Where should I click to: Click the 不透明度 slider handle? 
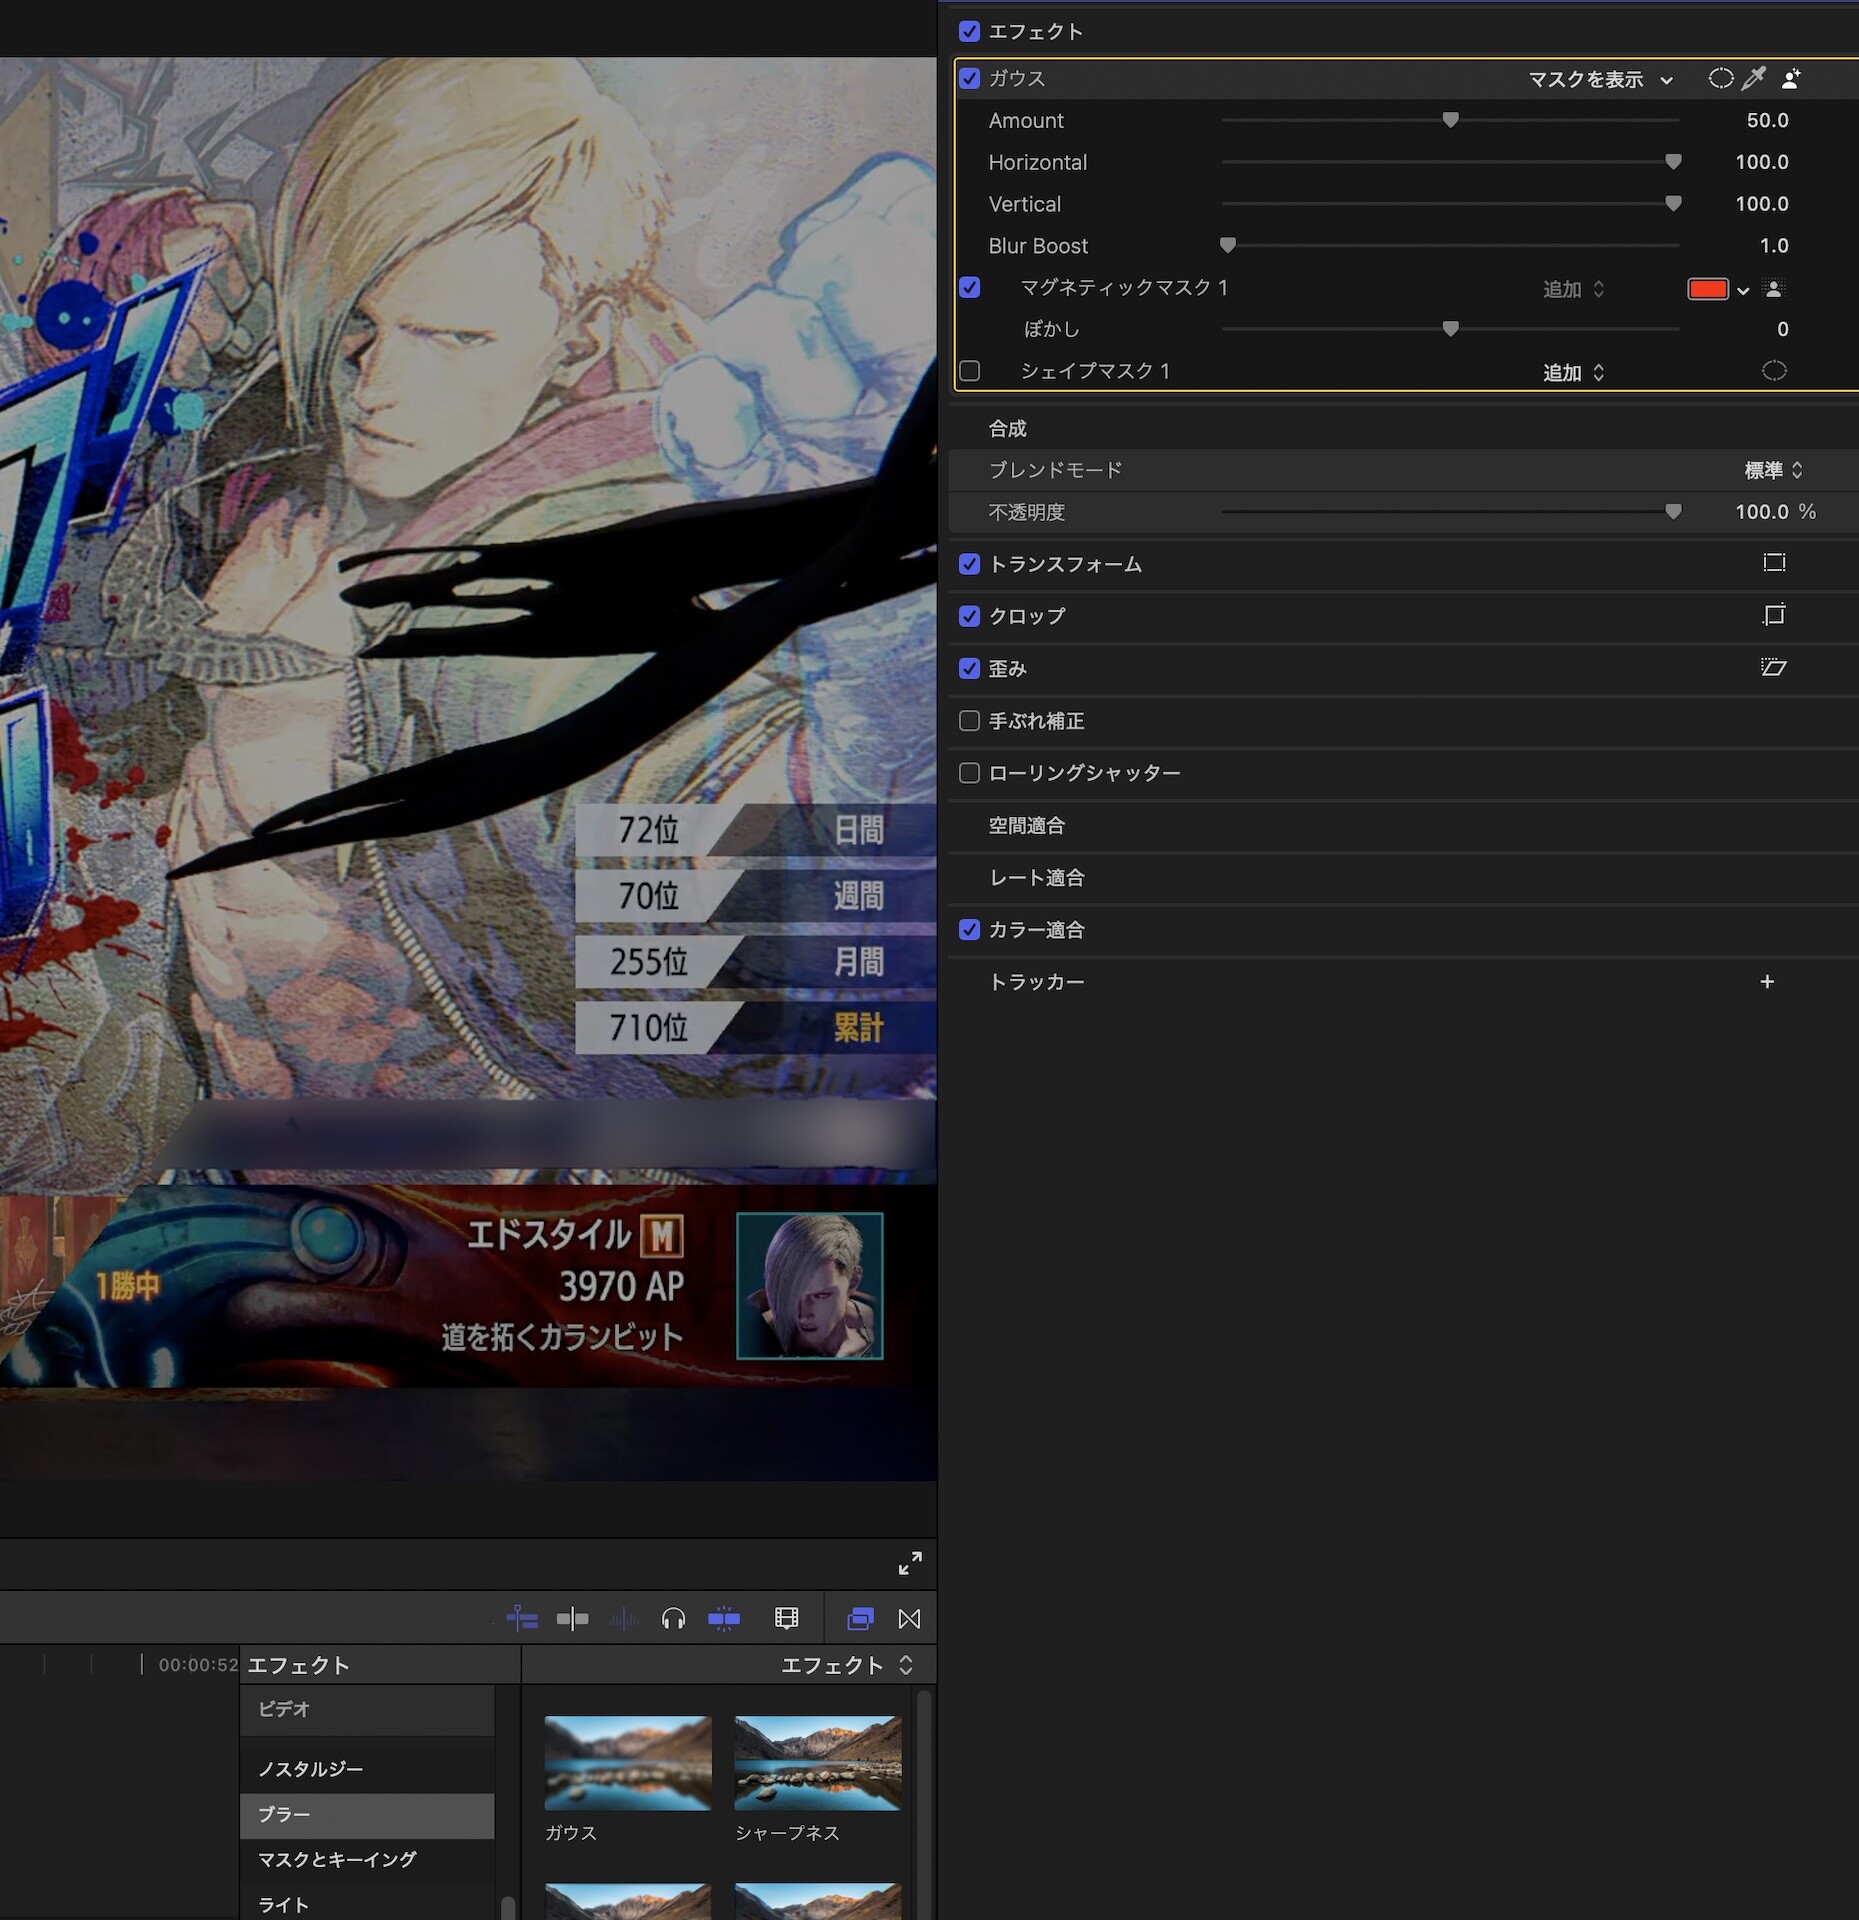[1673, 512]
